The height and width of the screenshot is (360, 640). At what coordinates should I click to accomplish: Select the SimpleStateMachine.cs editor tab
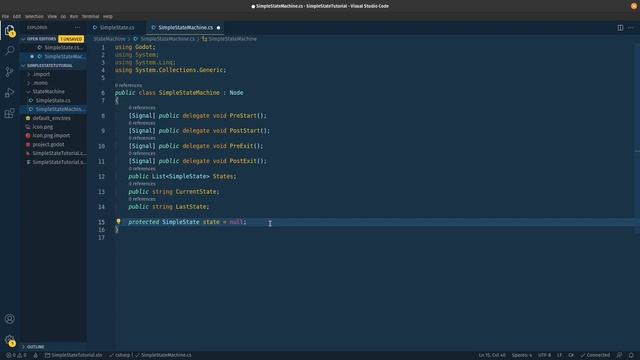[185, 27]
